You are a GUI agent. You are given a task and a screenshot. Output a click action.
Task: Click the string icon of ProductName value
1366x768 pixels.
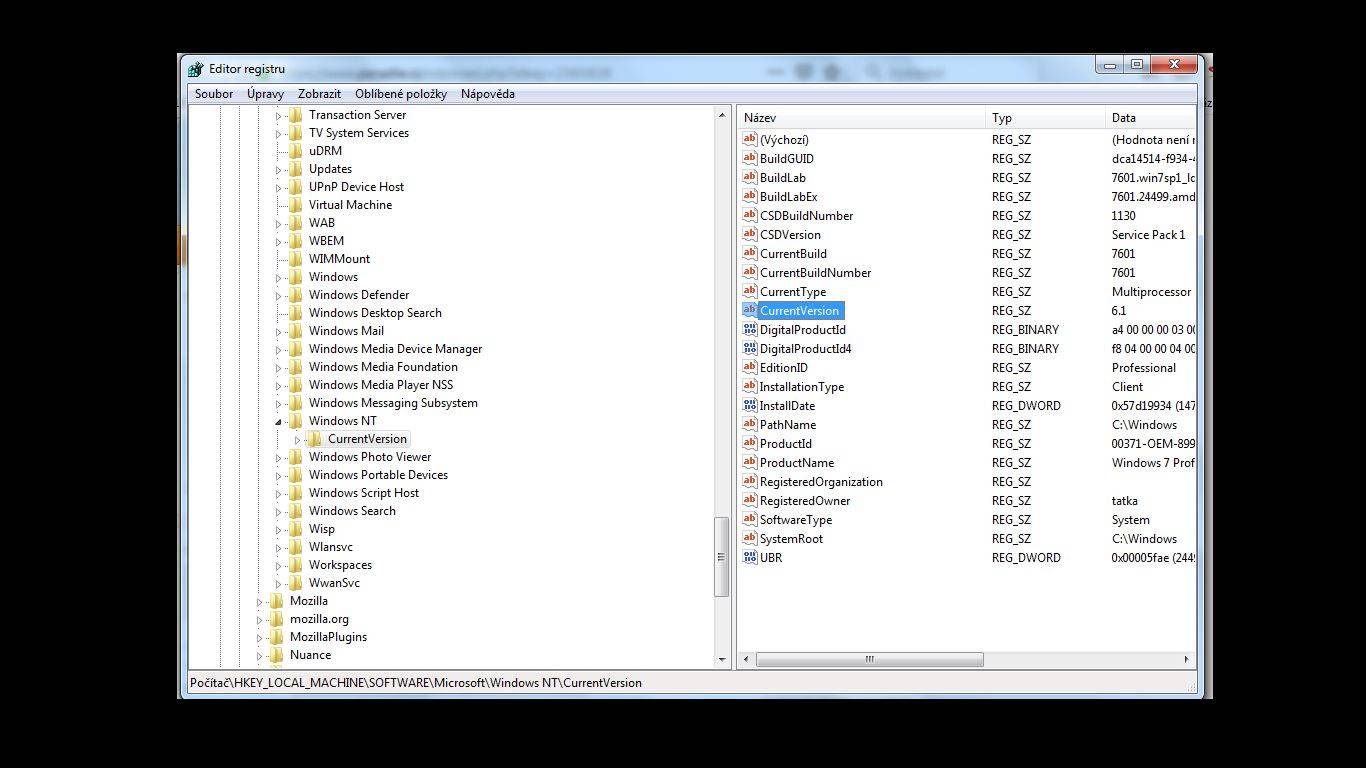[750, 462]
